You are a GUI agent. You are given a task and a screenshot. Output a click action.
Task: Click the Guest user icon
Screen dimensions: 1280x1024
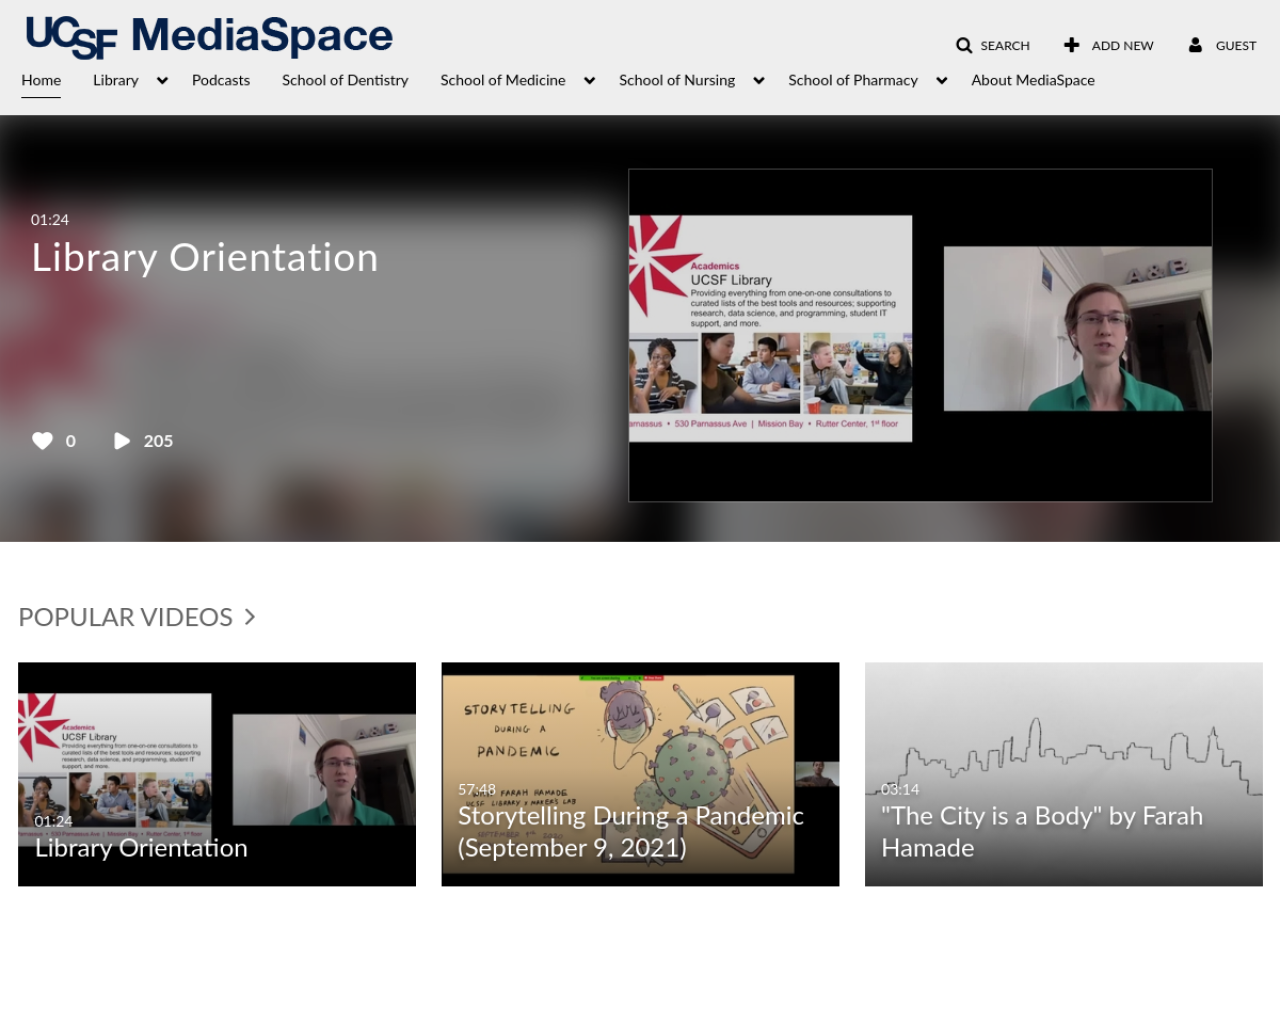click(x=1195, y=45)
